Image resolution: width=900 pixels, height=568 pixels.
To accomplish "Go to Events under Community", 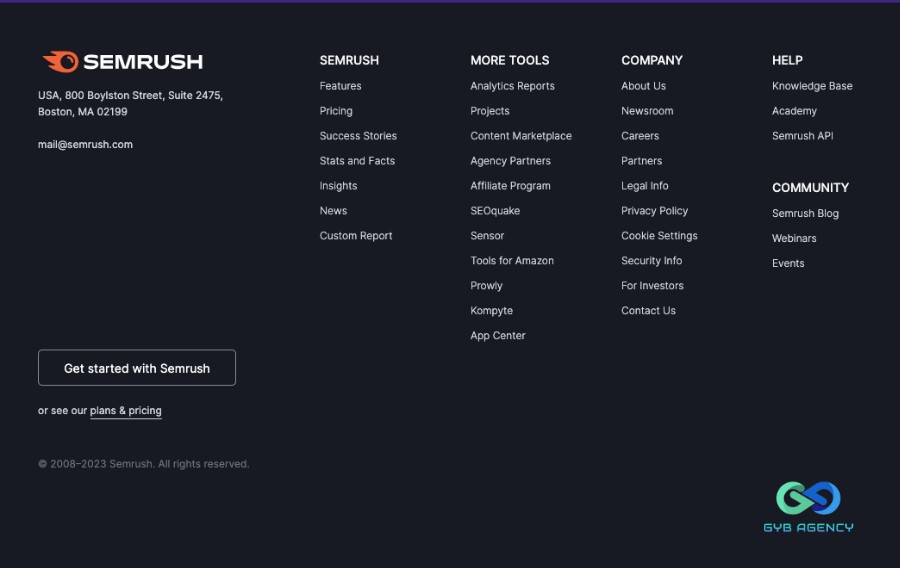I will 788,263.
